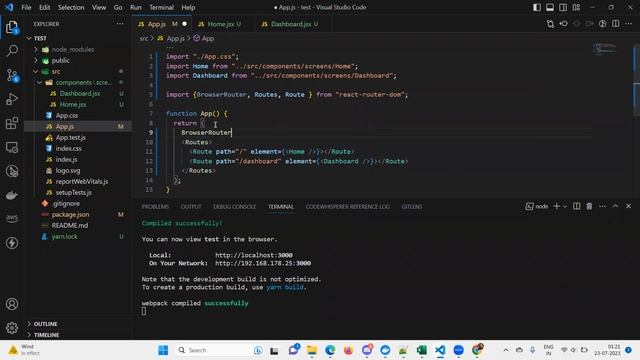
Task: Open the Explorer view in activity bar
Action: (x=12, y=28)
